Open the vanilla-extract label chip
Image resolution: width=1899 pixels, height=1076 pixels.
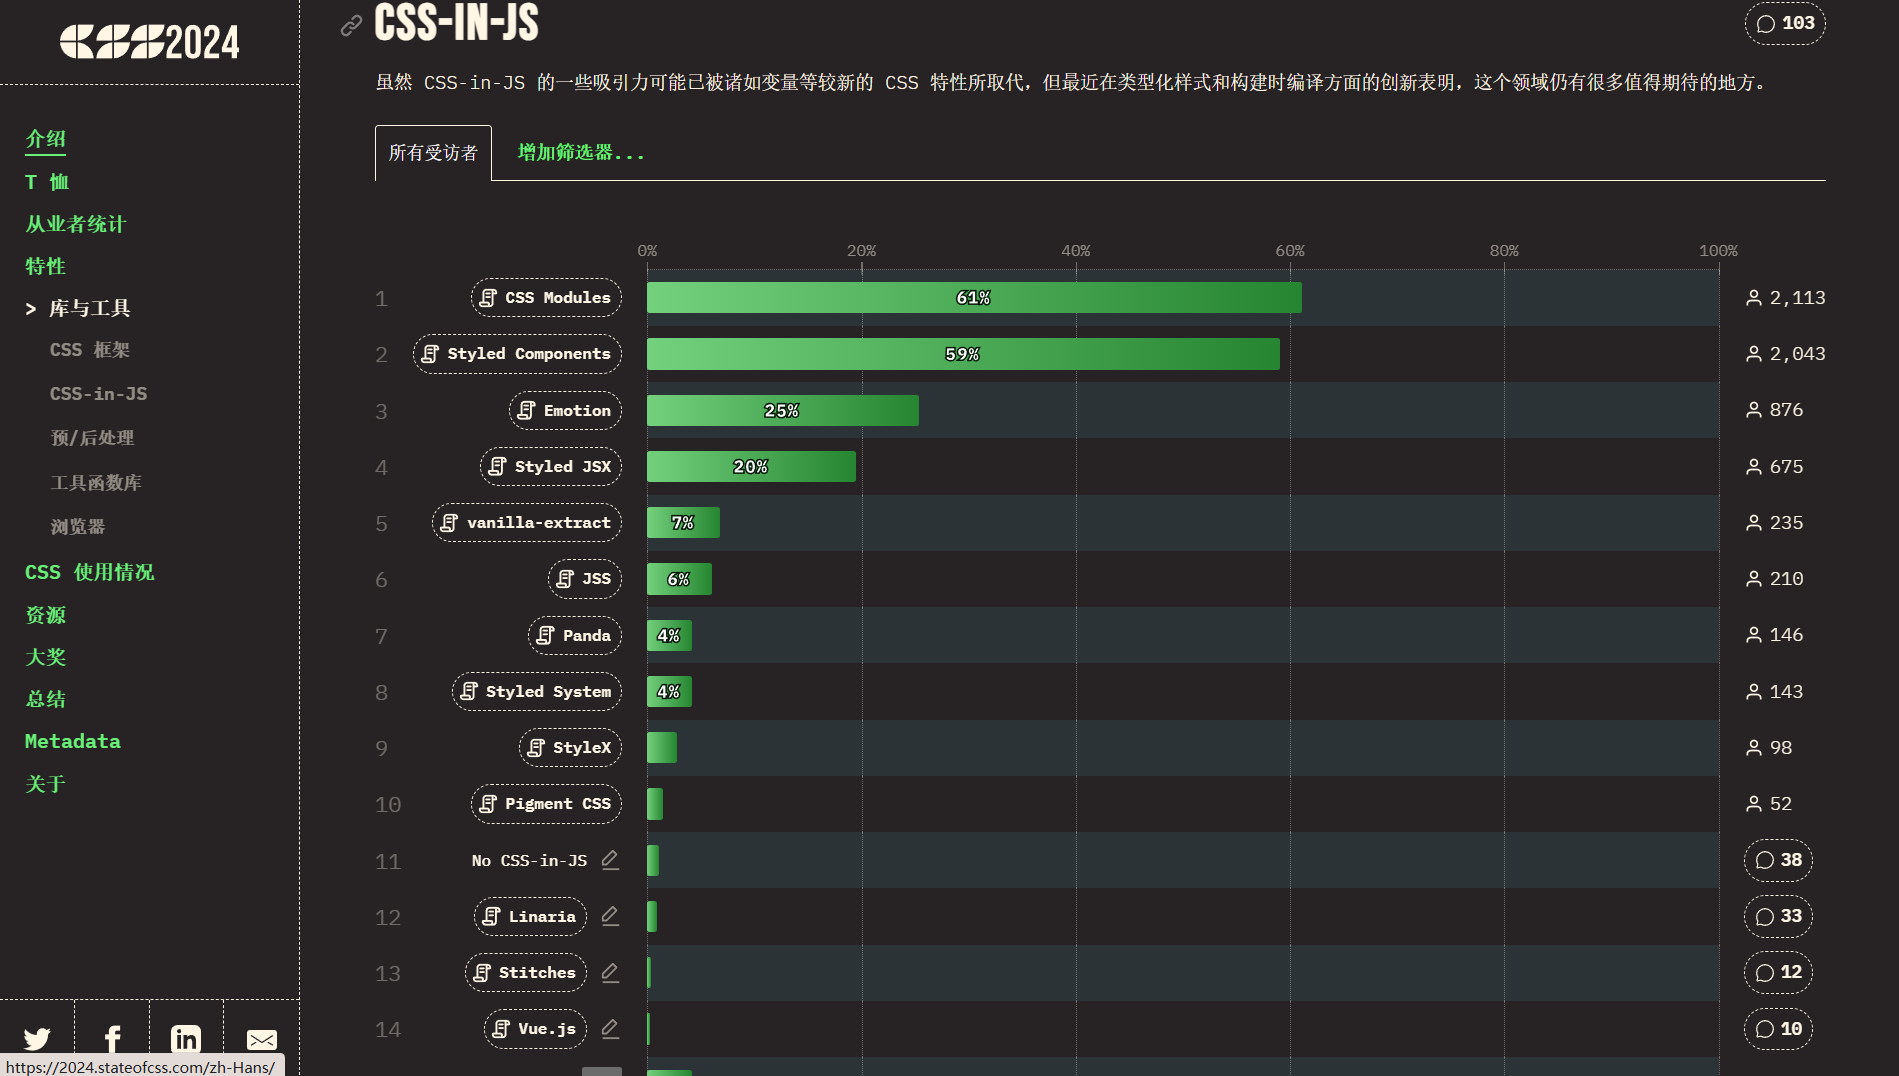click(x=527, y=523)
